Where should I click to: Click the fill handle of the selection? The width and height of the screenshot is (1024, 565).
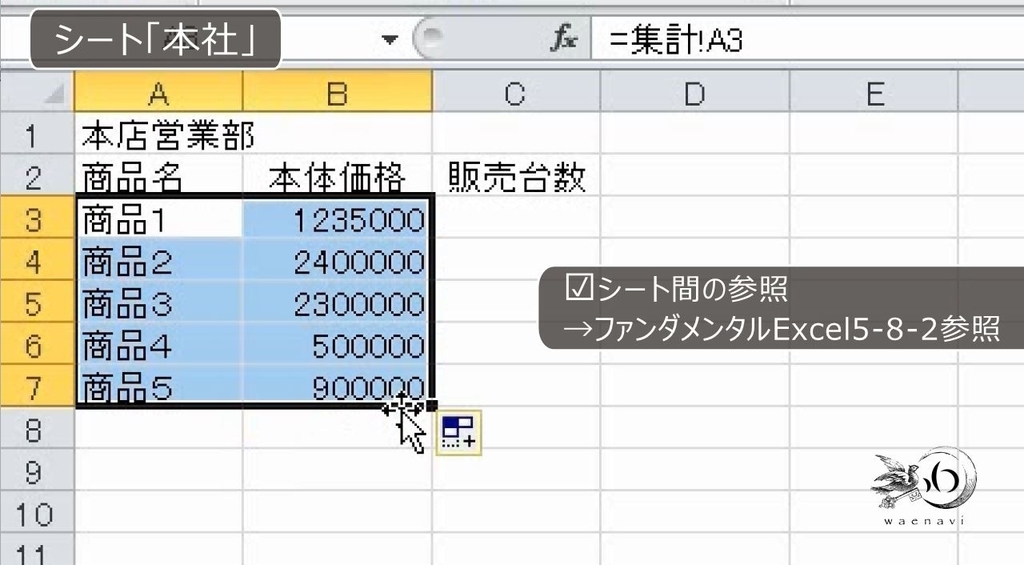(x=432, y=406)
